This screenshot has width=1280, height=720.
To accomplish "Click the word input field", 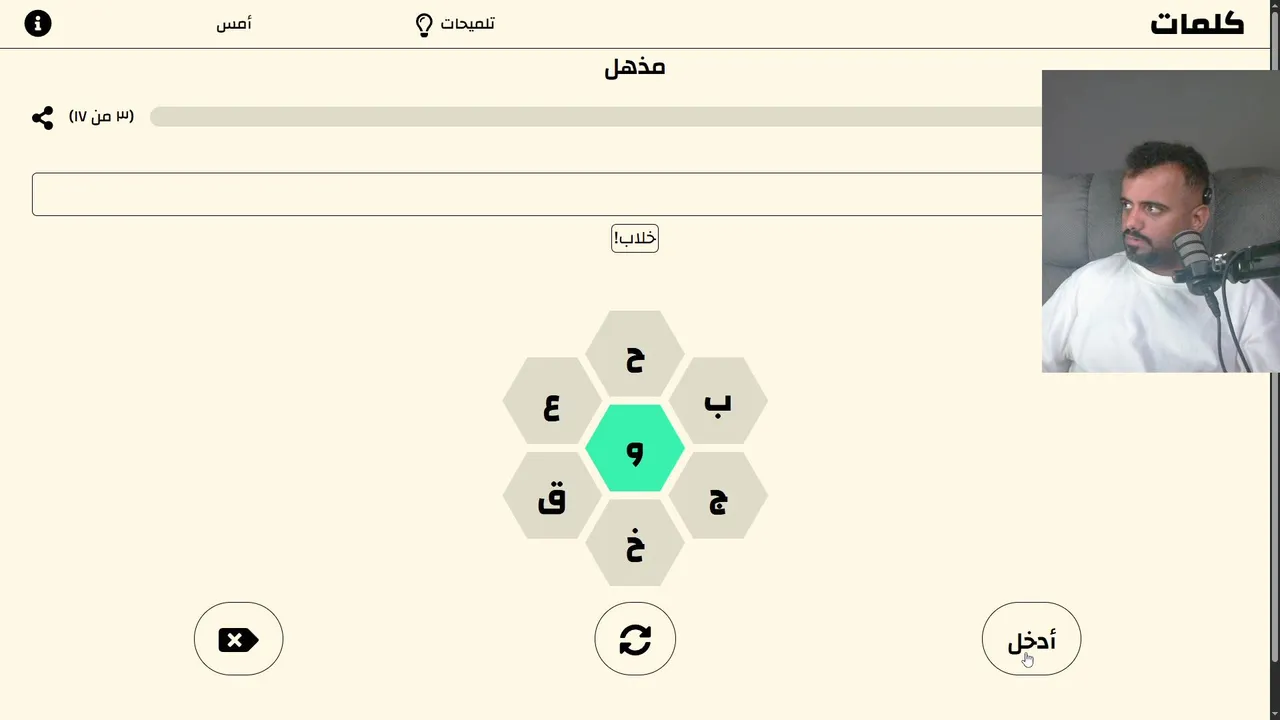I will tap(536, 194).
